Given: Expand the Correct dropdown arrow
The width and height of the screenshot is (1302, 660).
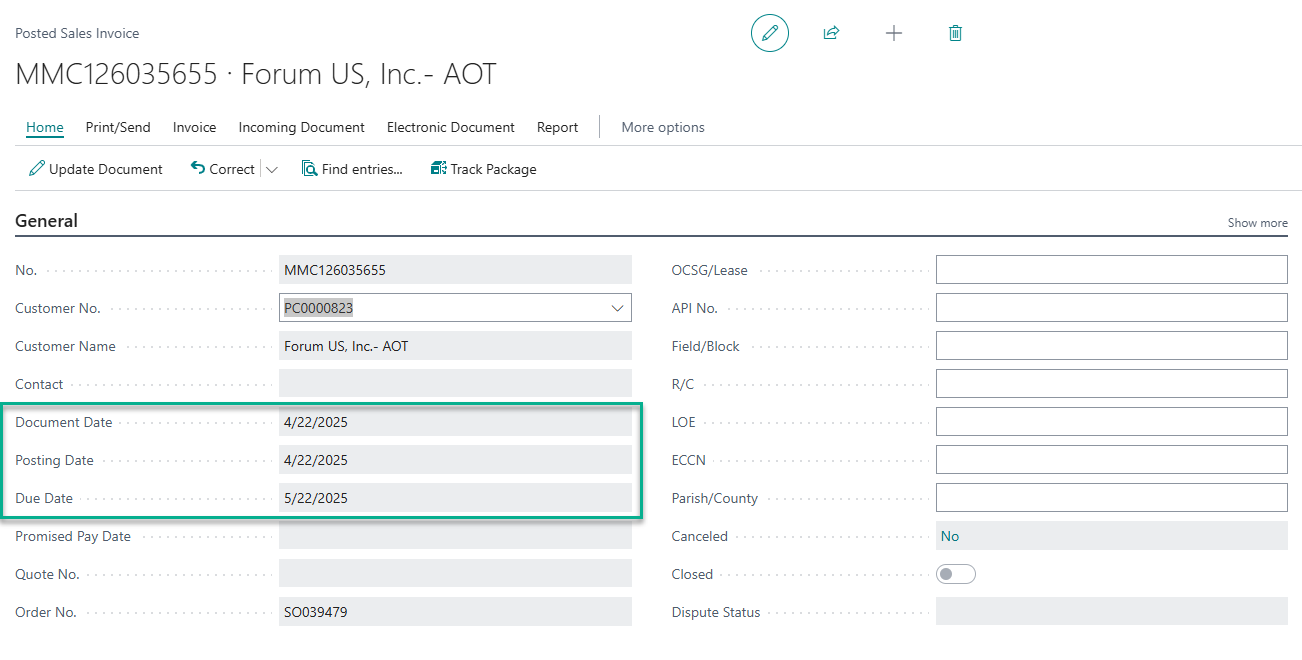Looking at the screenshot, I should point(272,170).
